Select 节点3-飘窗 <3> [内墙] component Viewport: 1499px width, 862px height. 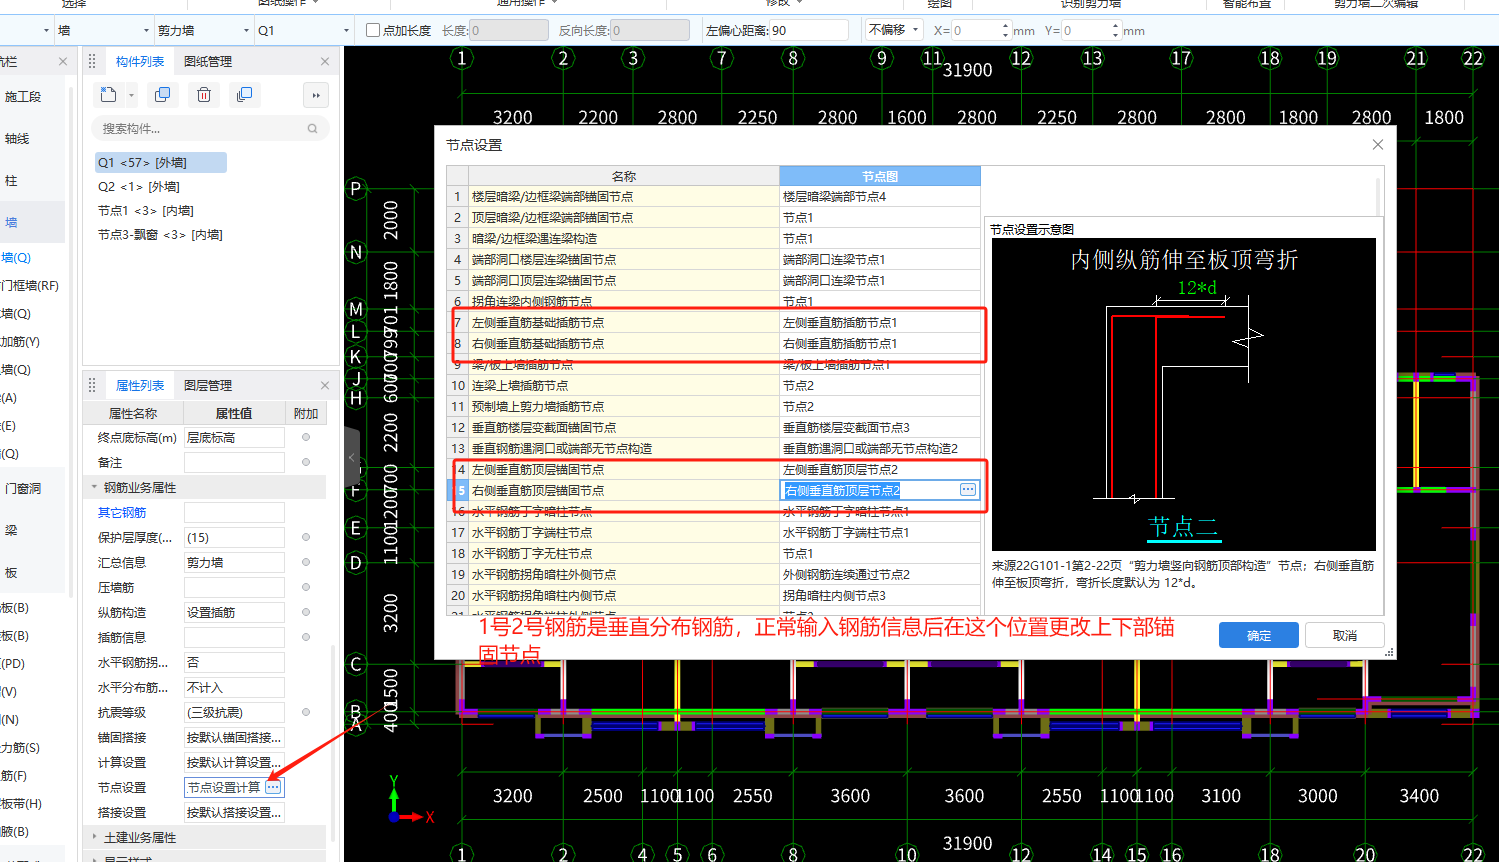point(160,235)
